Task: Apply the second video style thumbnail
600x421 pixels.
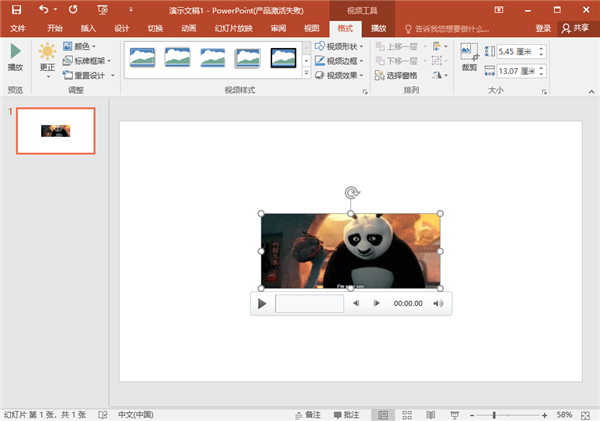Action: 178,58
